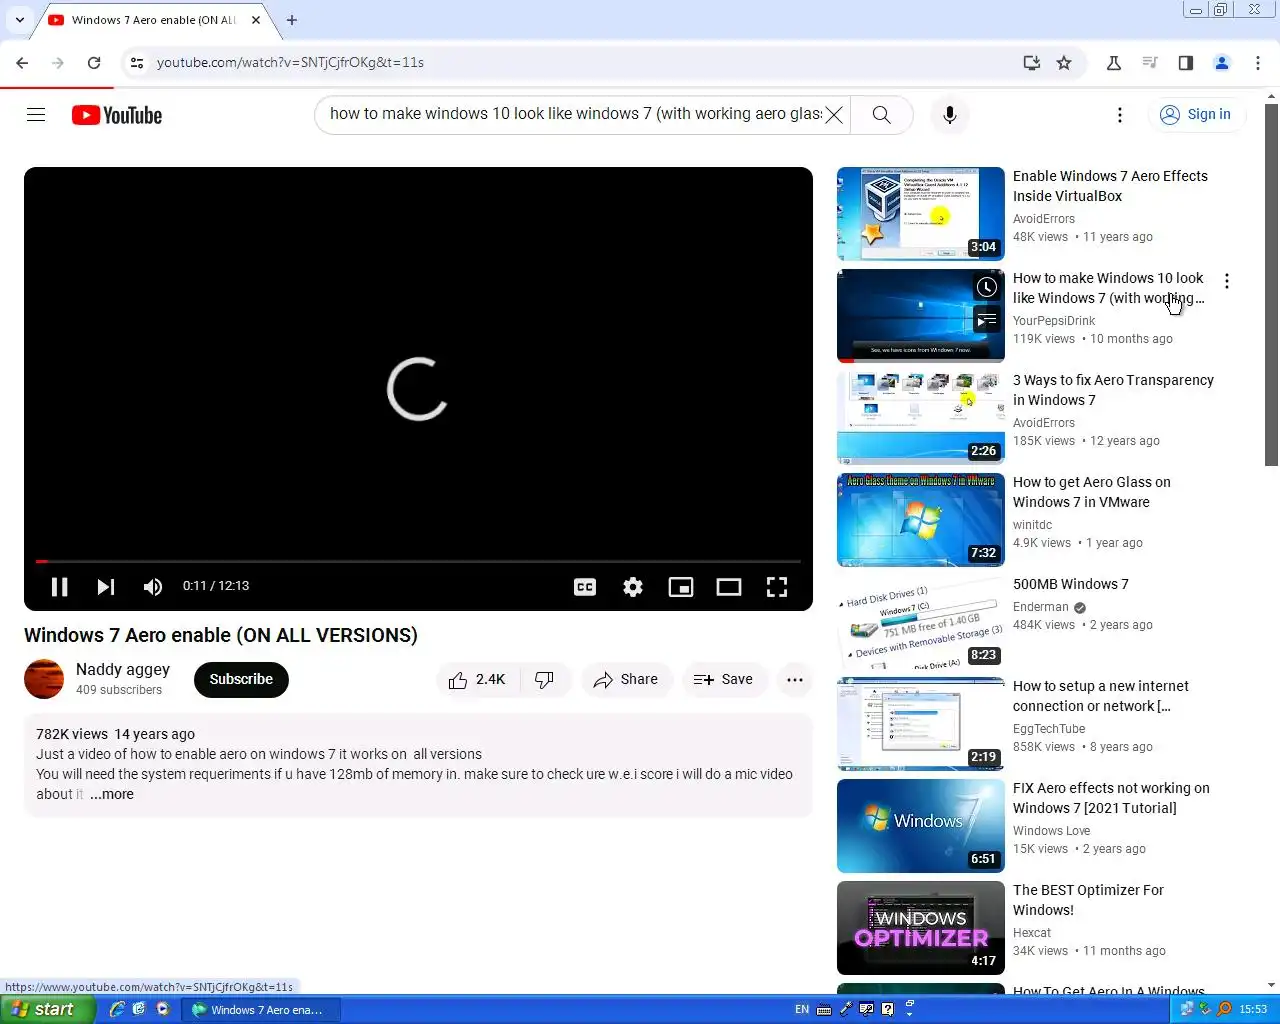Switch to theater mode
This screenshot has width=1280, height=1024.
(729, 587)
